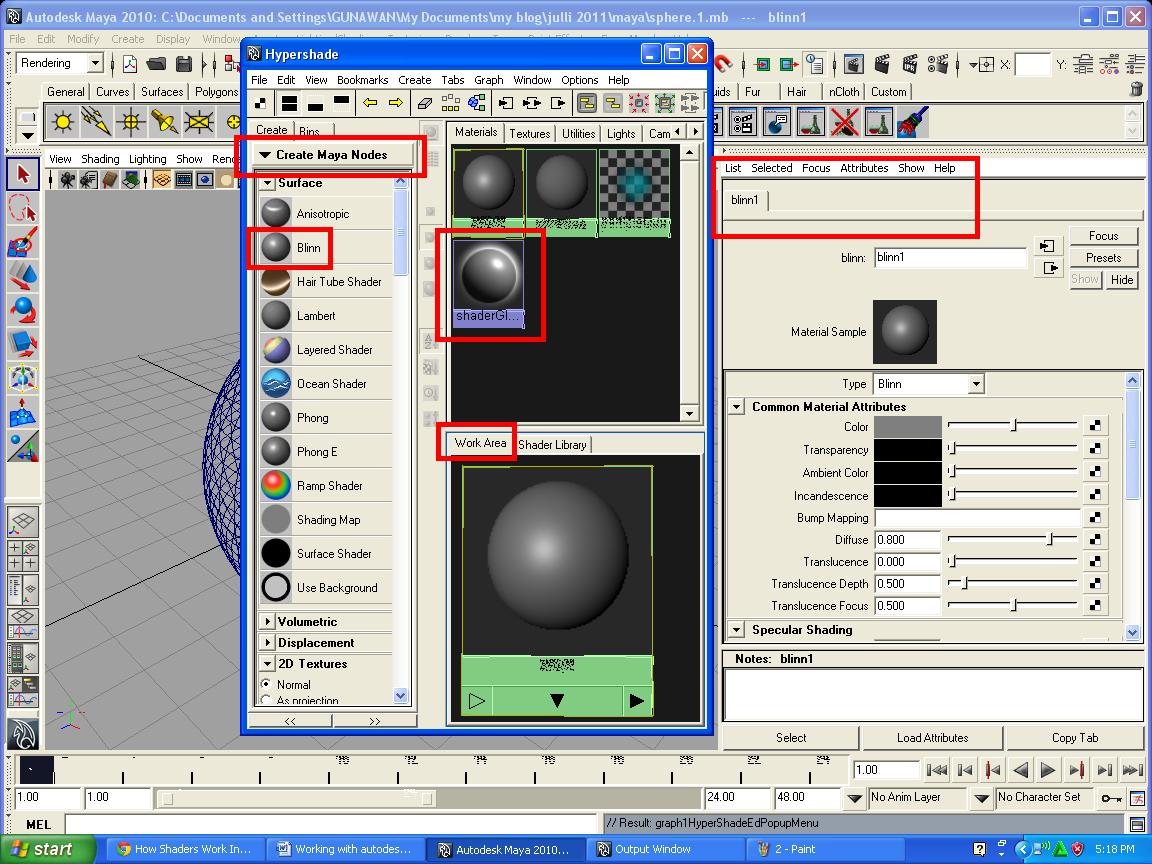Collapse the Specular Shading section

tap(736, 630)
